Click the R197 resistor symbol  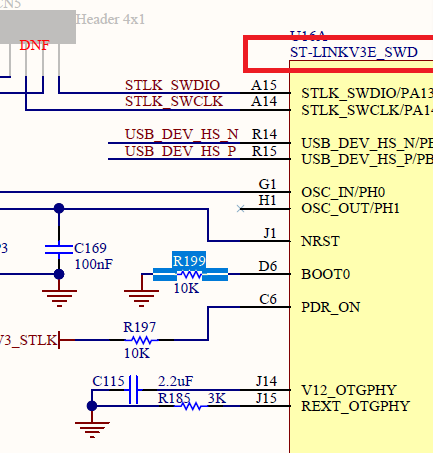[x=141, y=340]
